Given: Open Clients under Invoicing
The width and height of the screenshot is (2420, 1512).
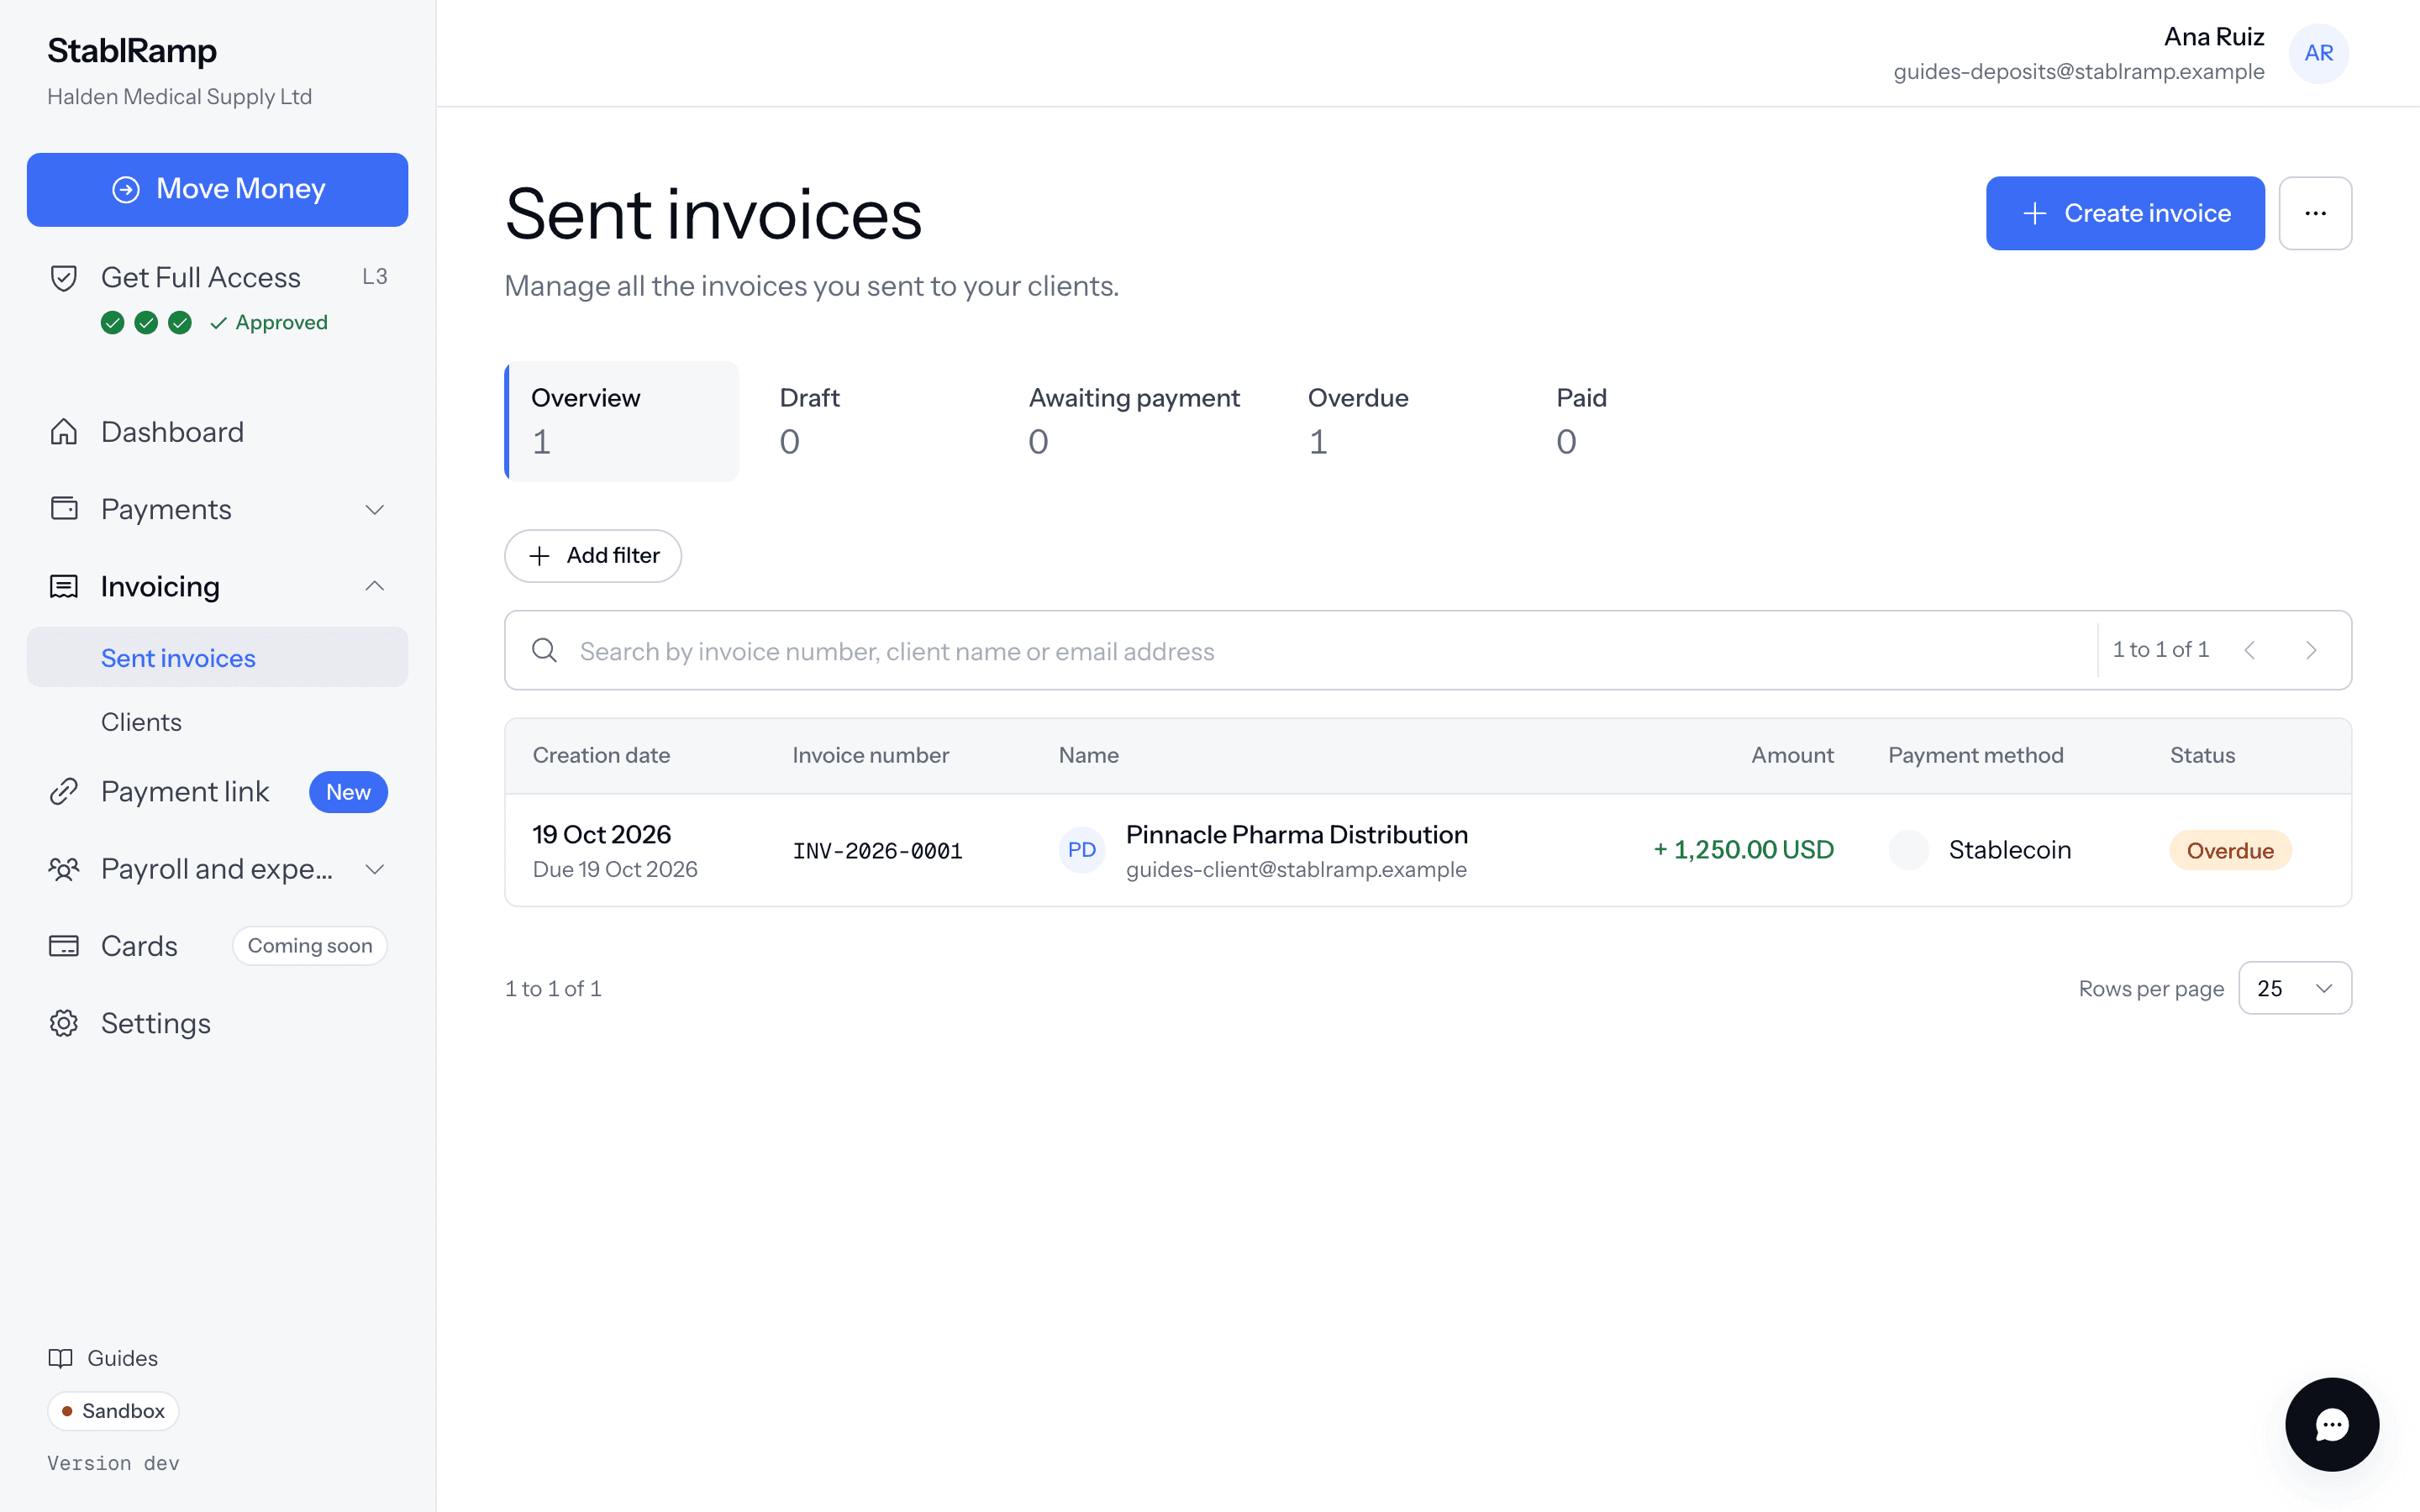Looking at the screenshot, I should pos(141,722).
